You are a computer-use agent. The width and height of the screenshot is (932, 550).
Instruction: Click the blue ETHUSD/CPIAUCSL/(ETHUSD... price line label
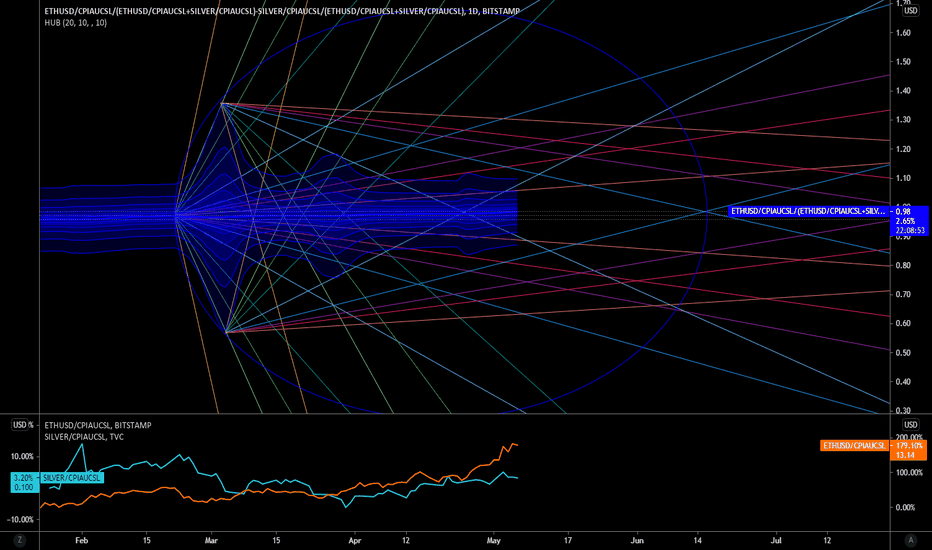click(808, 211)
